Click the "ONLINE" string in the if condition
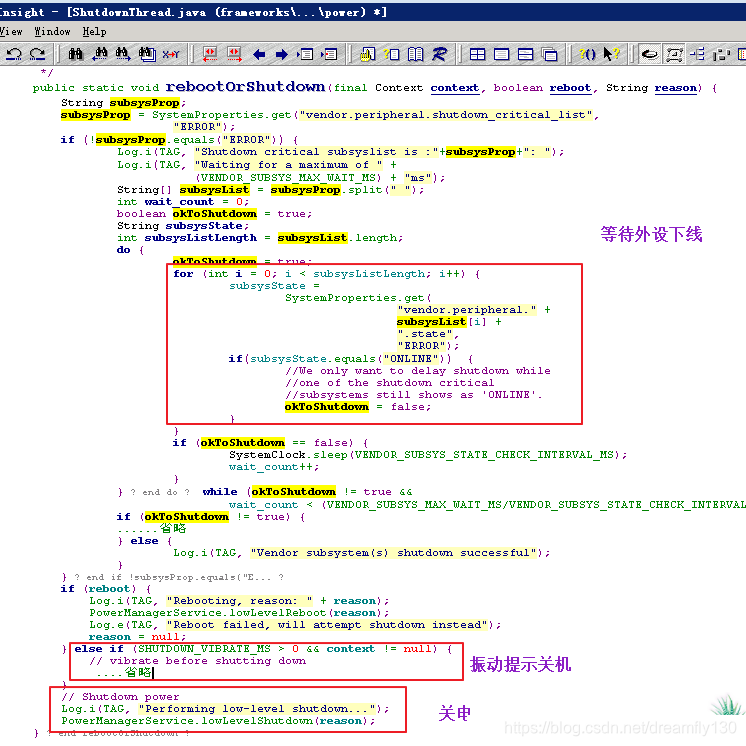The width and height of the screenshot is (746, 746). click(x=411, y=359)
